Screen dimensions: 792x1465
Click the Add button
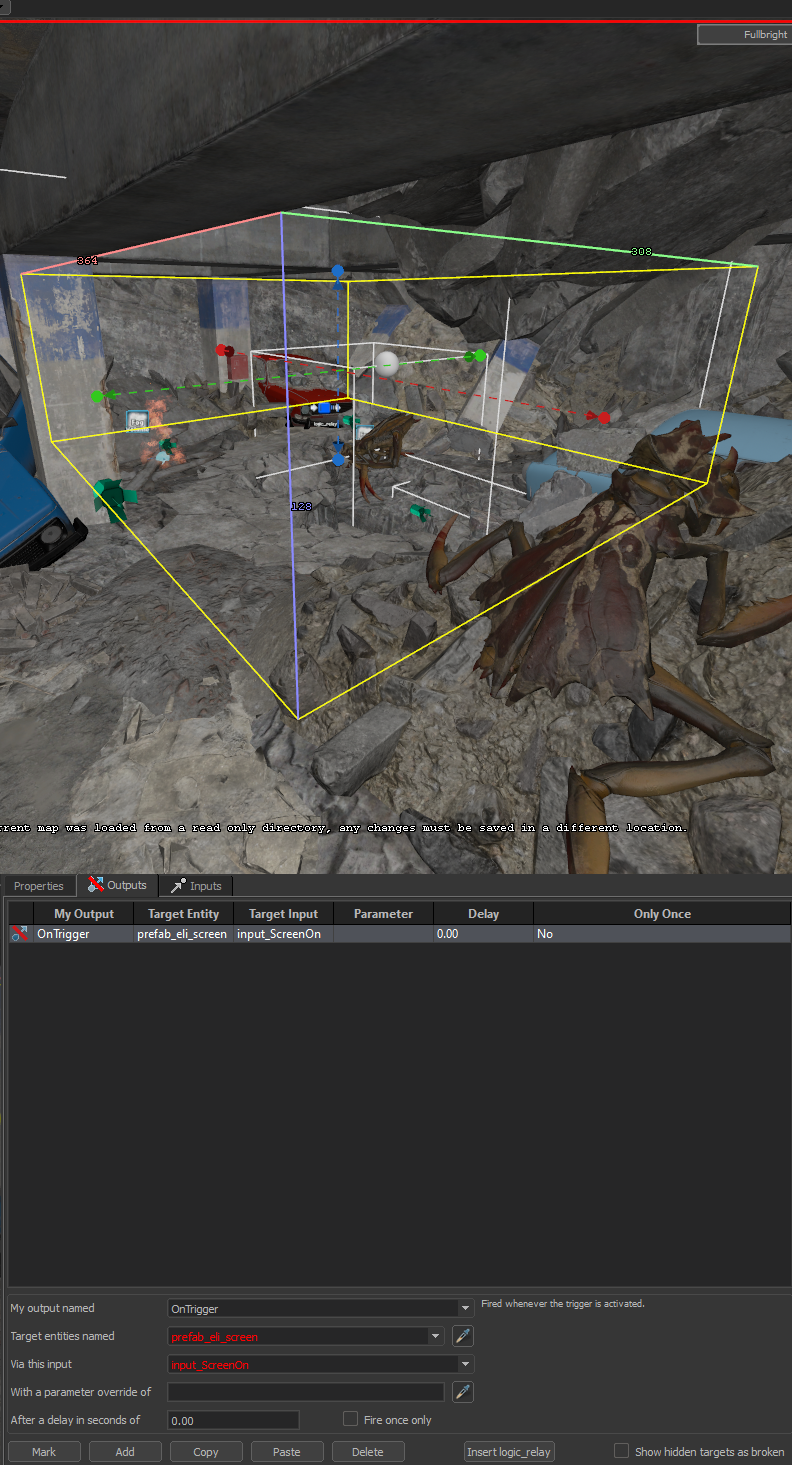[125, 1451]
